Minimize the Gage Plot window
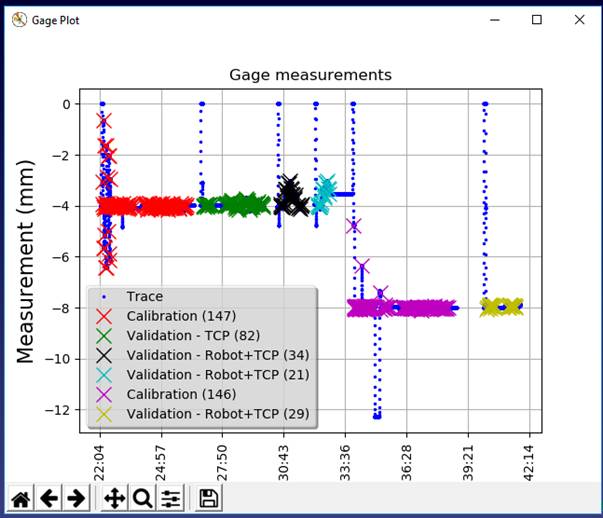This screenshot has height=518, width=603. coord(493,19)
